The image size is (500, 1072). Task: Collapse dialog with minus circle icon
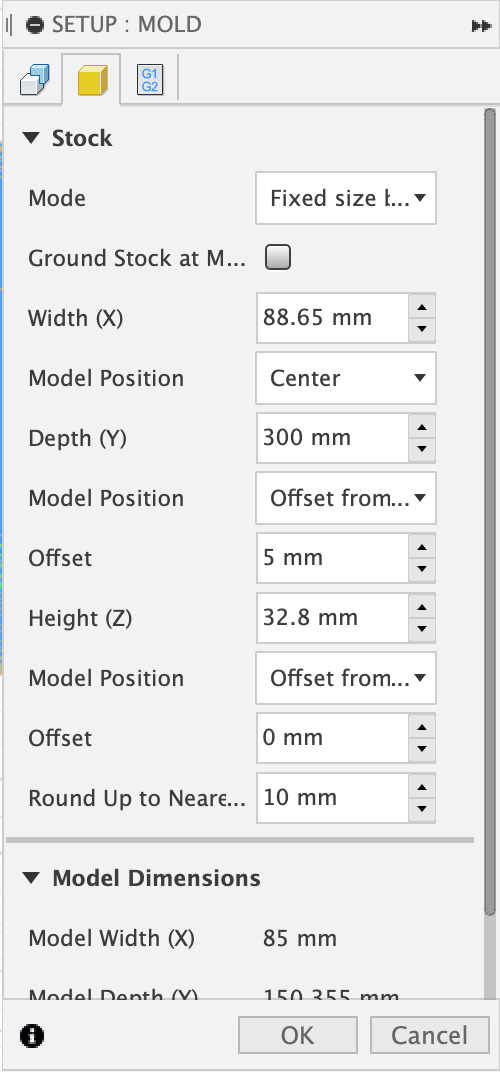[x=35, y=25]
